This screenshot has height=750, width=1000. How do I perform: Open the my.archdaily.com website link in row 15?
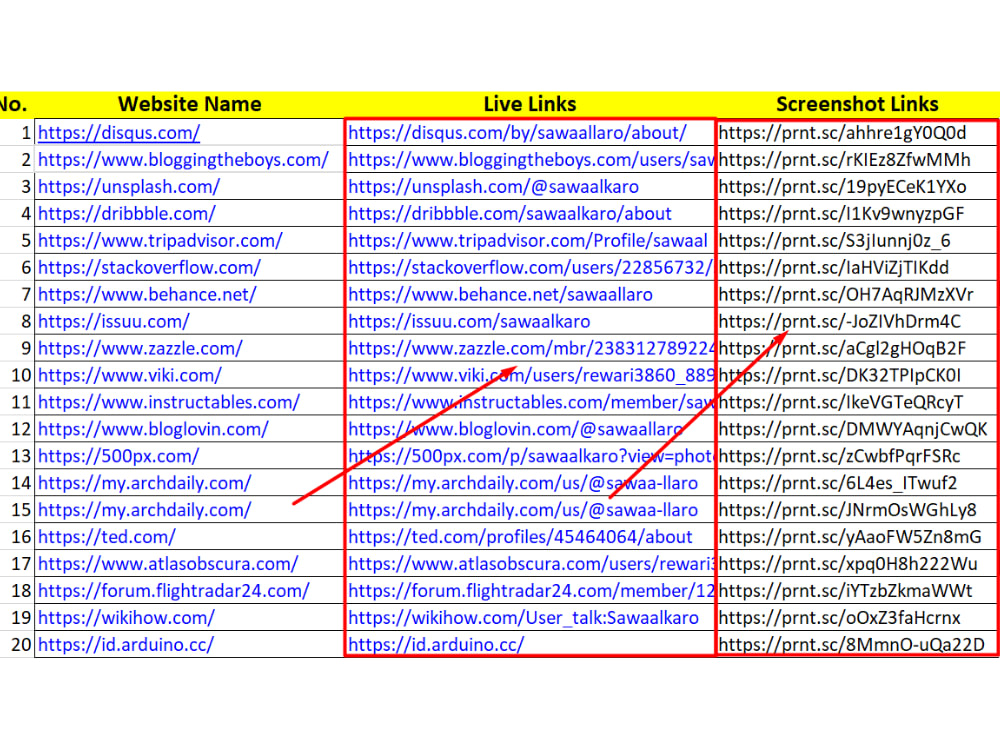click(145, 510)
